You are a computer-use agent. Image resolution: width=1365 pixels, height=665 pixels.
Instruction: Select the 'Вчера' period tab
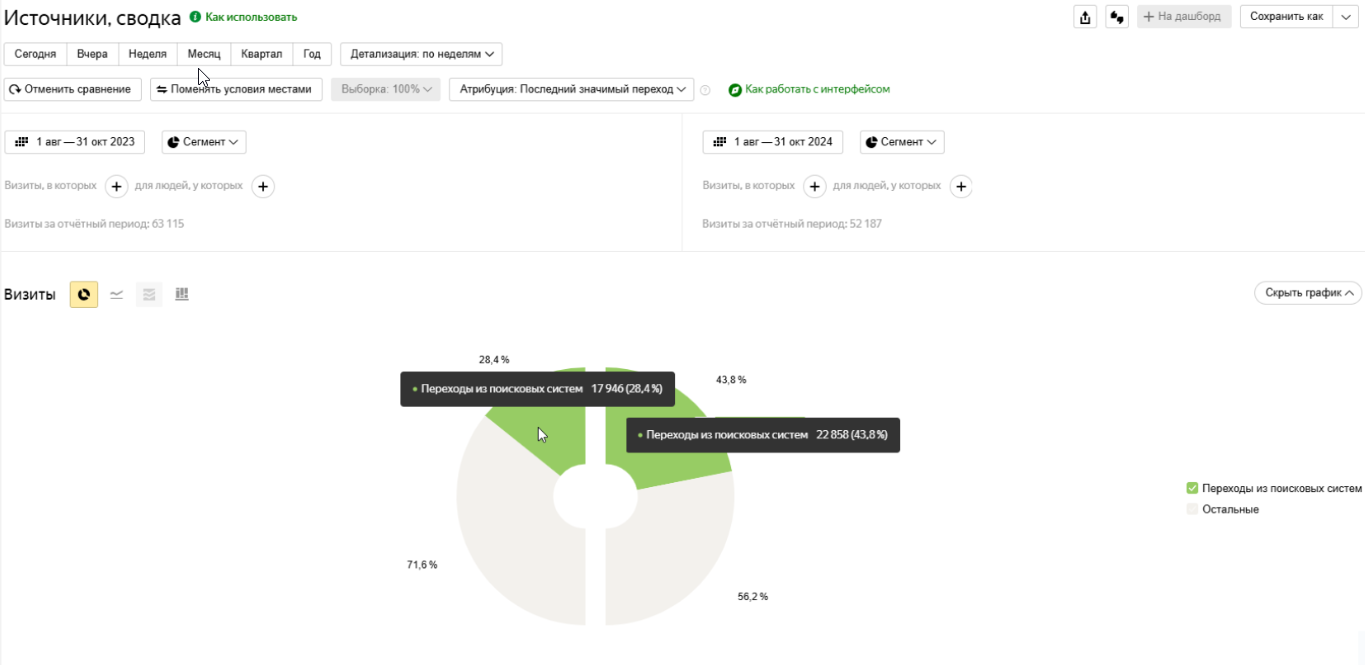click(92, 54)
